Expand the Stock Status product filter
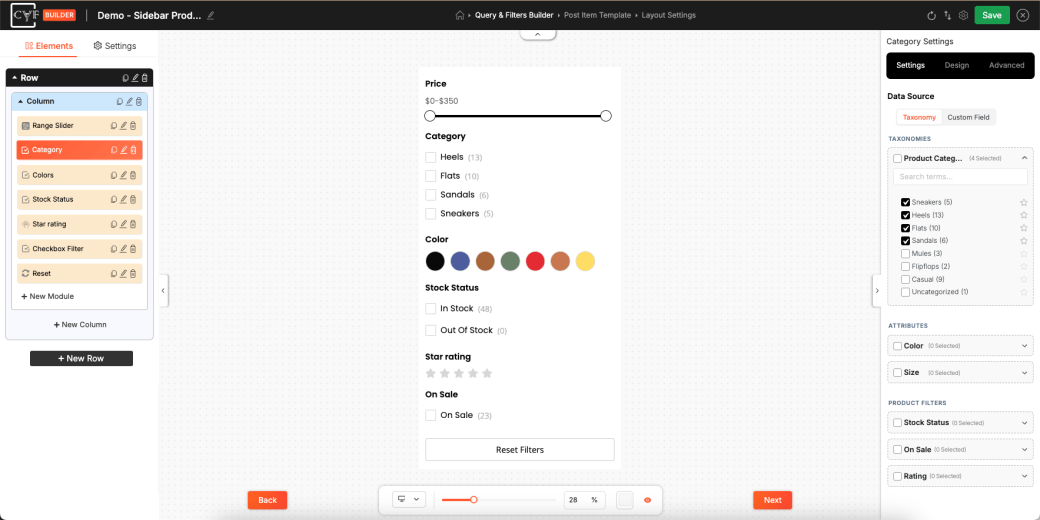This screenshot has width=1040, height=520. pos(1024,422)
